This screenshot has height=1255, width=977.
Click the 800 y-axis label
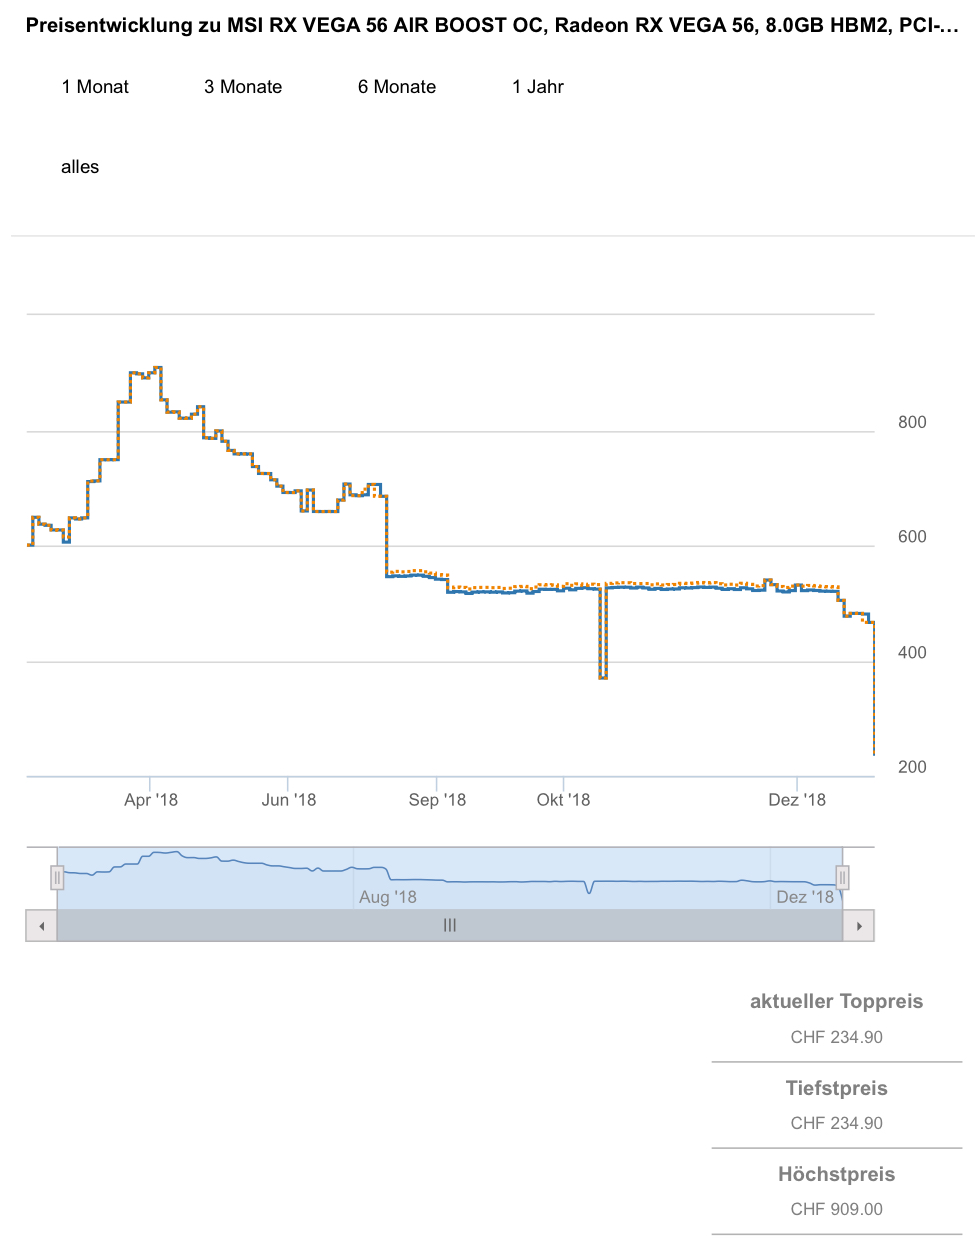[x=912, y=422]
